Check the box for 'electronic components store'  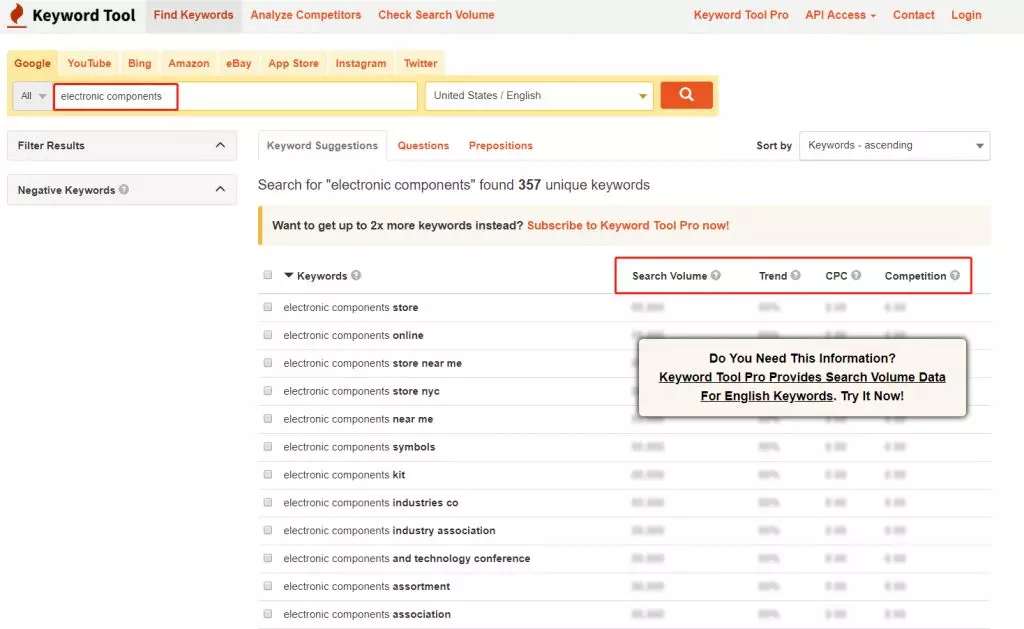coord(268,307)
